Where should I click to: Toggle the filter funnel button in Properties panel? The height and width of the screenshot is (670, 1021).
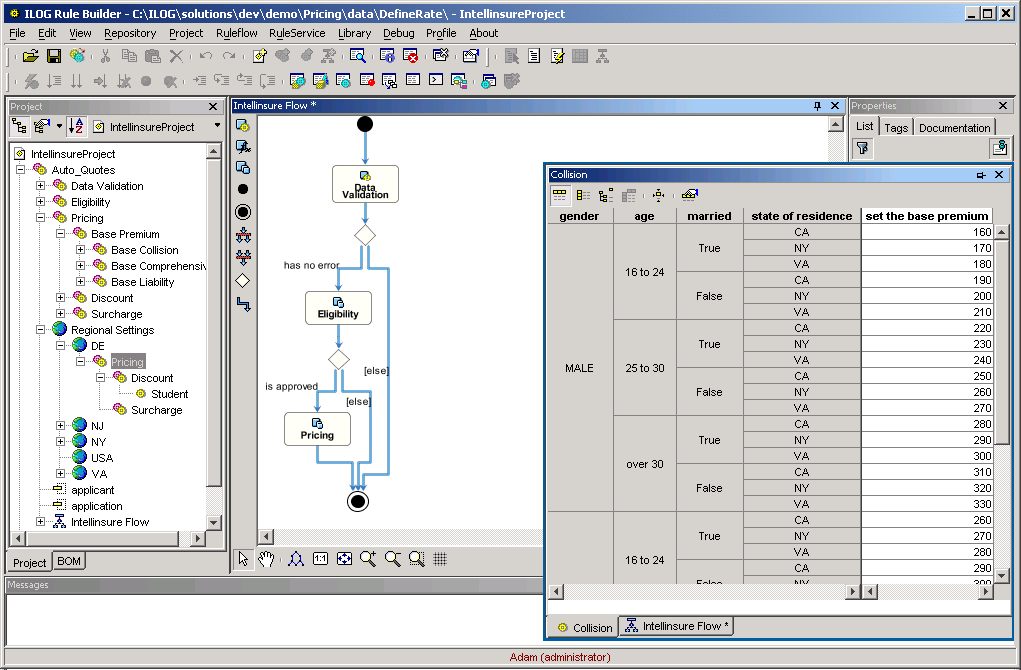863,148
